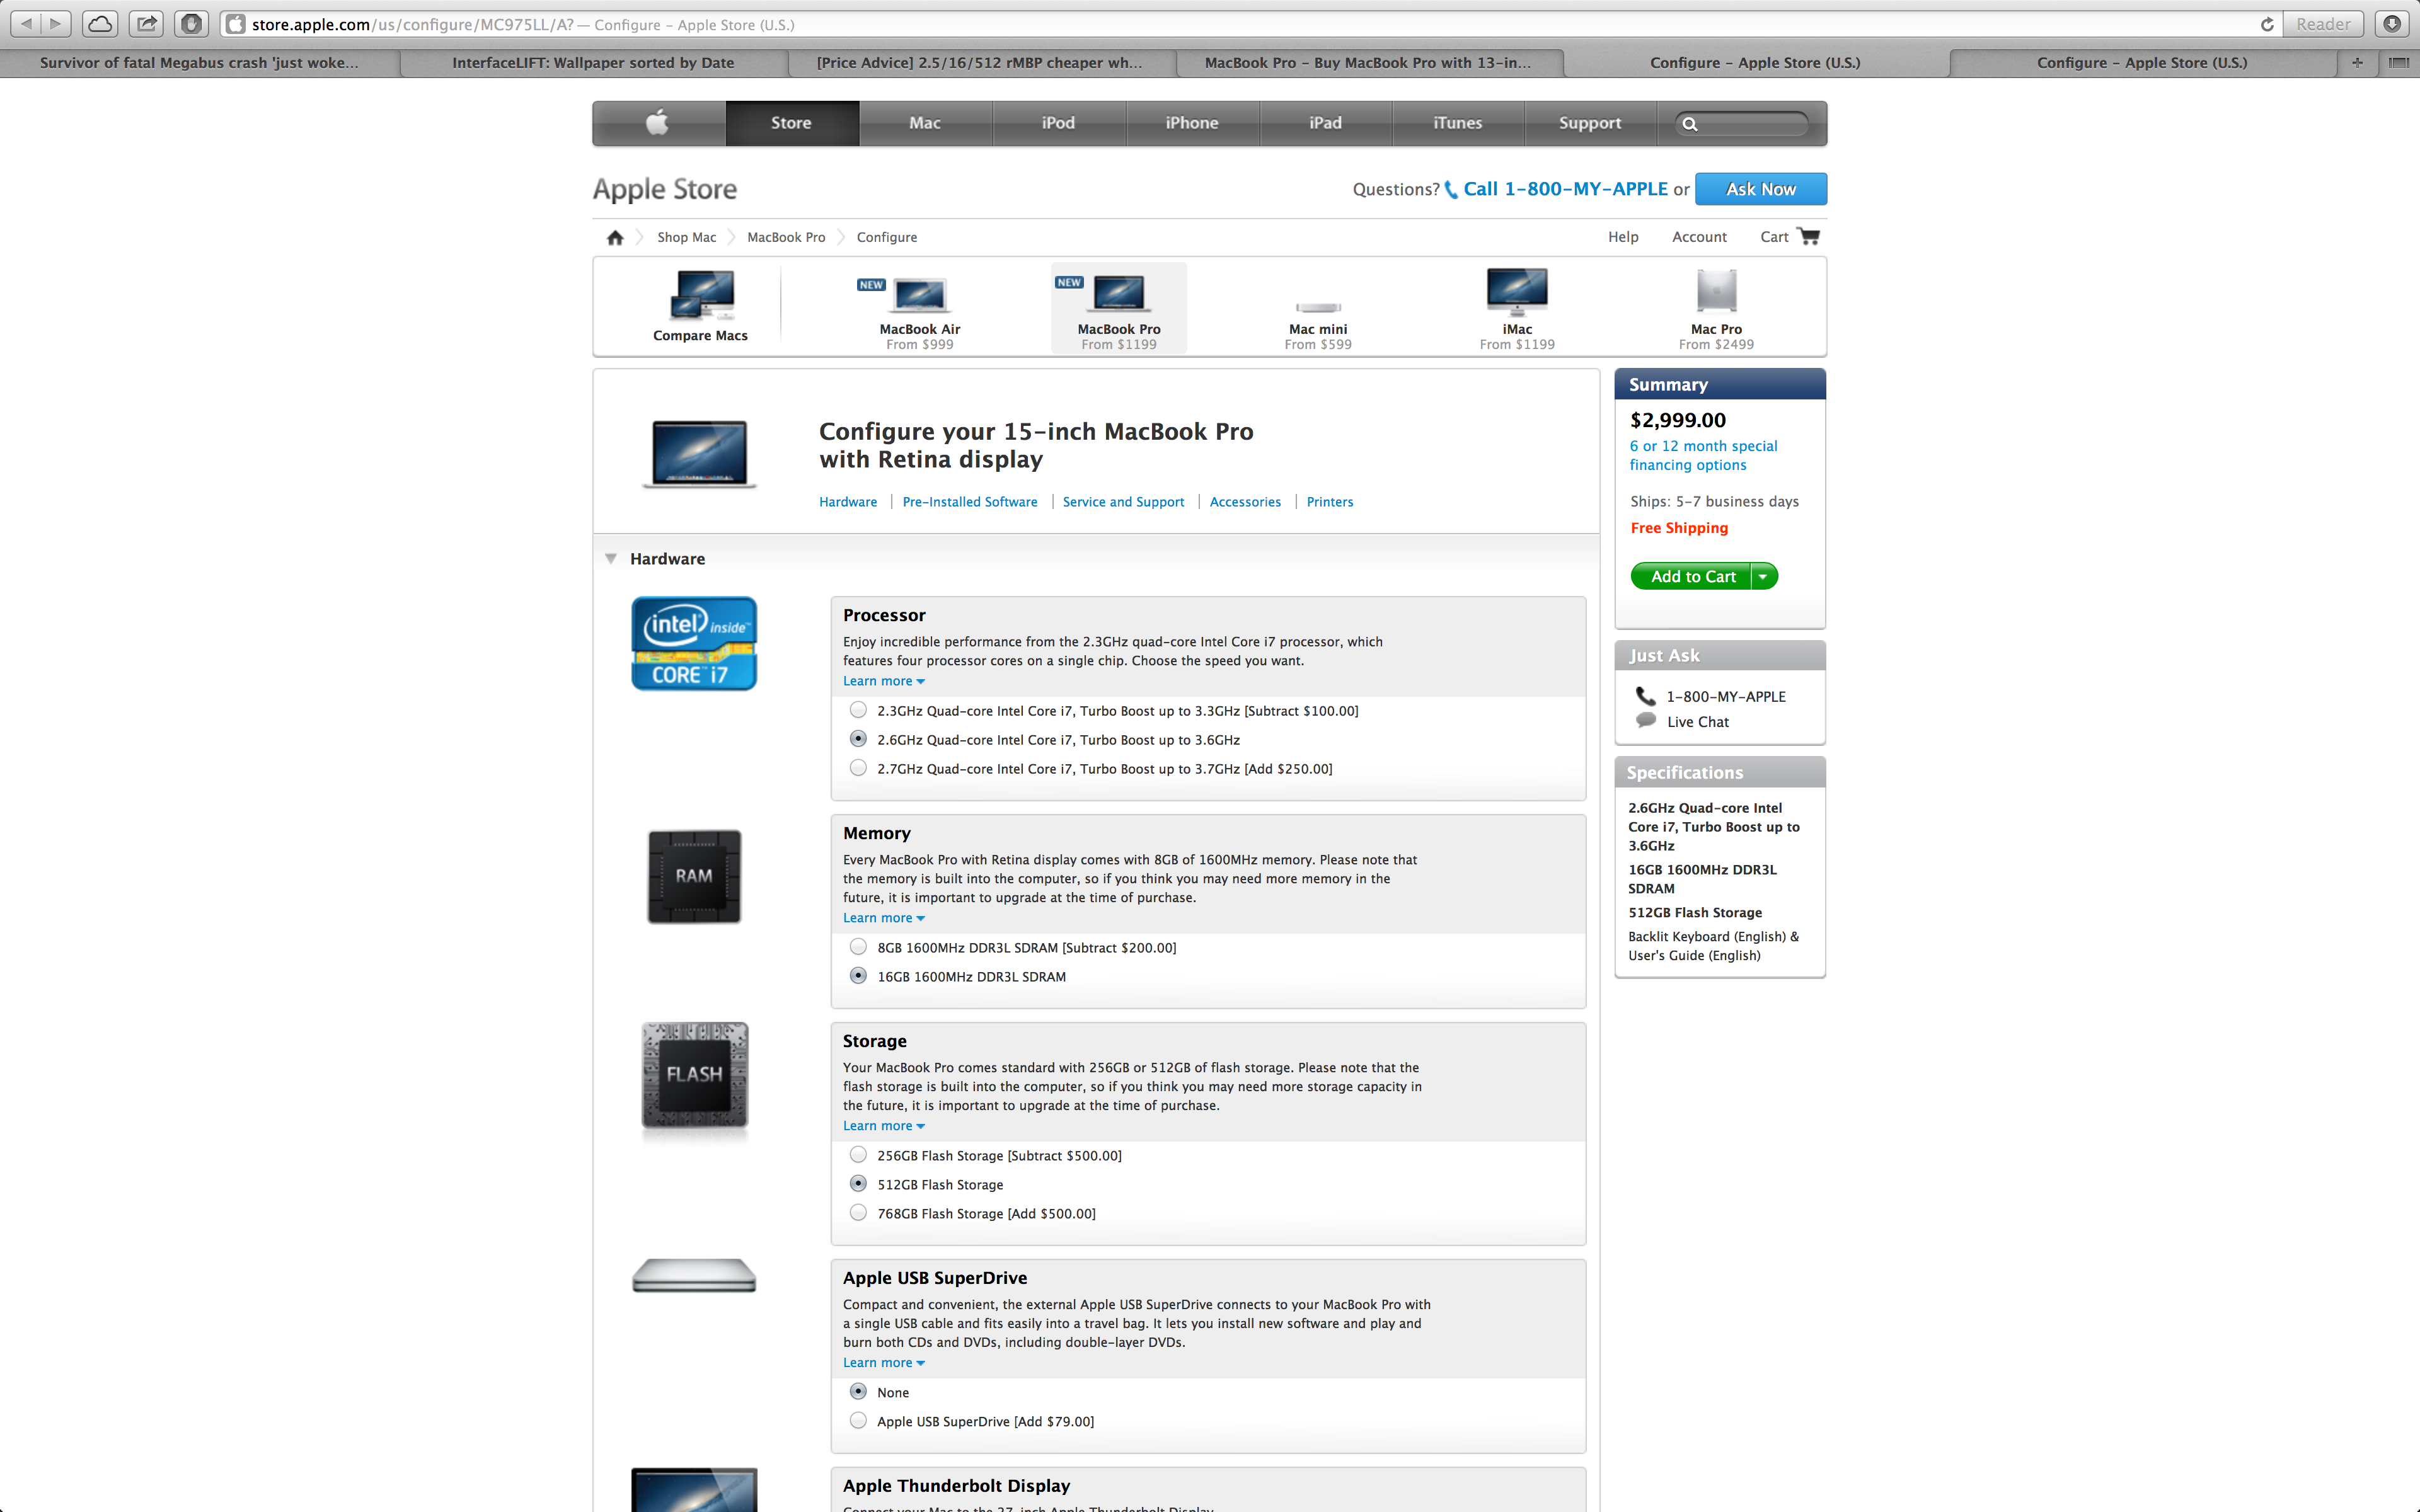Open Add to Cart dropdown arrow

pyautogui.click(x=1764, y=576)
